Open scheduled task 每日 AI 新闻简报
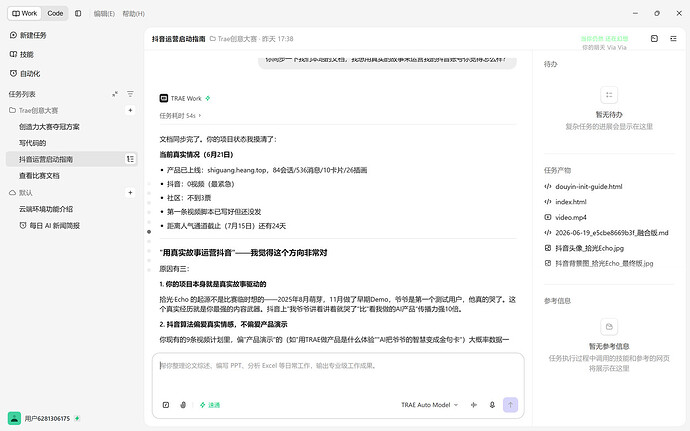The width and height of the screenshot is (690, 431). click(49, 225)
